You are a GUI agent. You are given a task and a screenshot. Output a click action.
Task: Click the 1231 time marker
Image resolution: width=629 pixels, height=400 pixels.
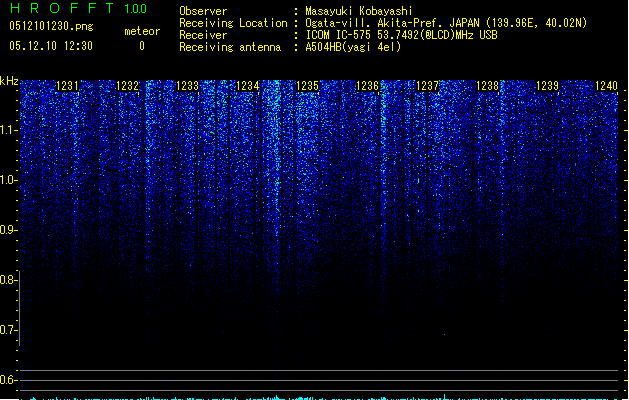click(67, 86)
